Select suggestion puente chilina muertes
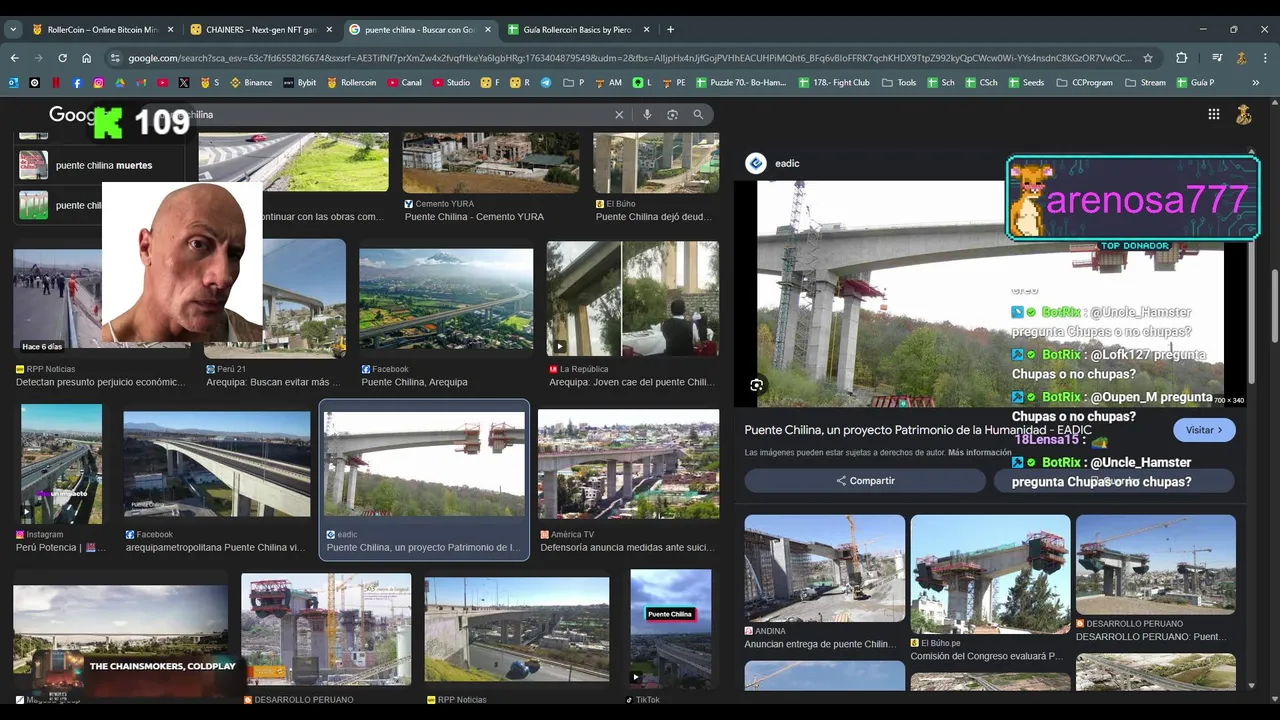1280x720 pixels. tap(100, 165)
